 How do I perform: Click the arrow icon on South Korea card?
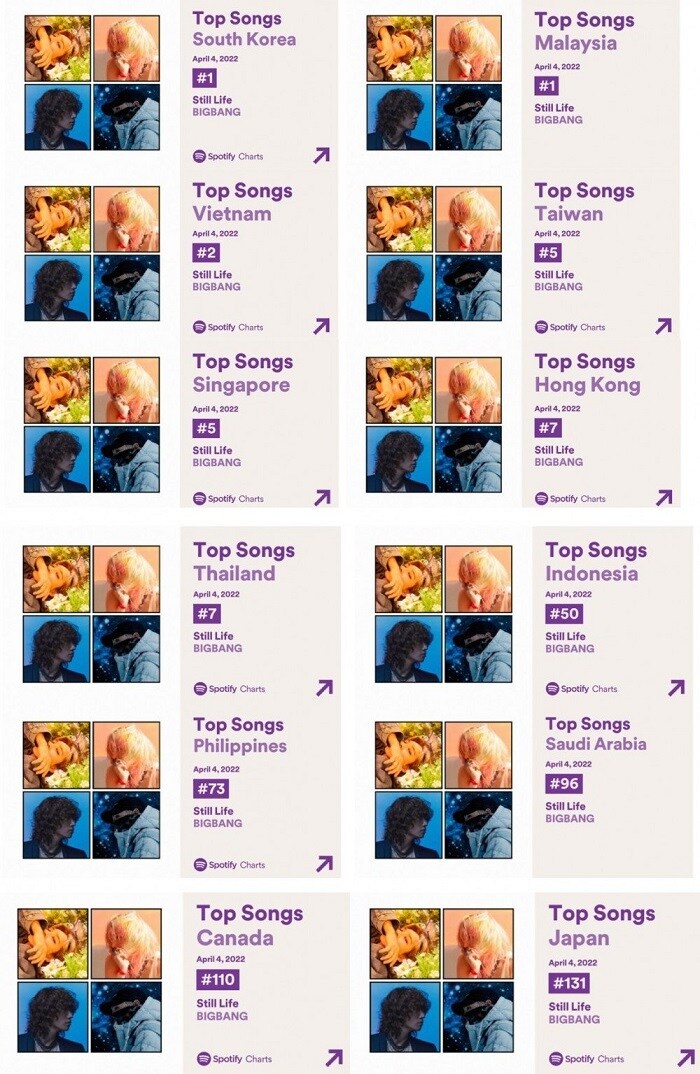click(x=321, y=155)
